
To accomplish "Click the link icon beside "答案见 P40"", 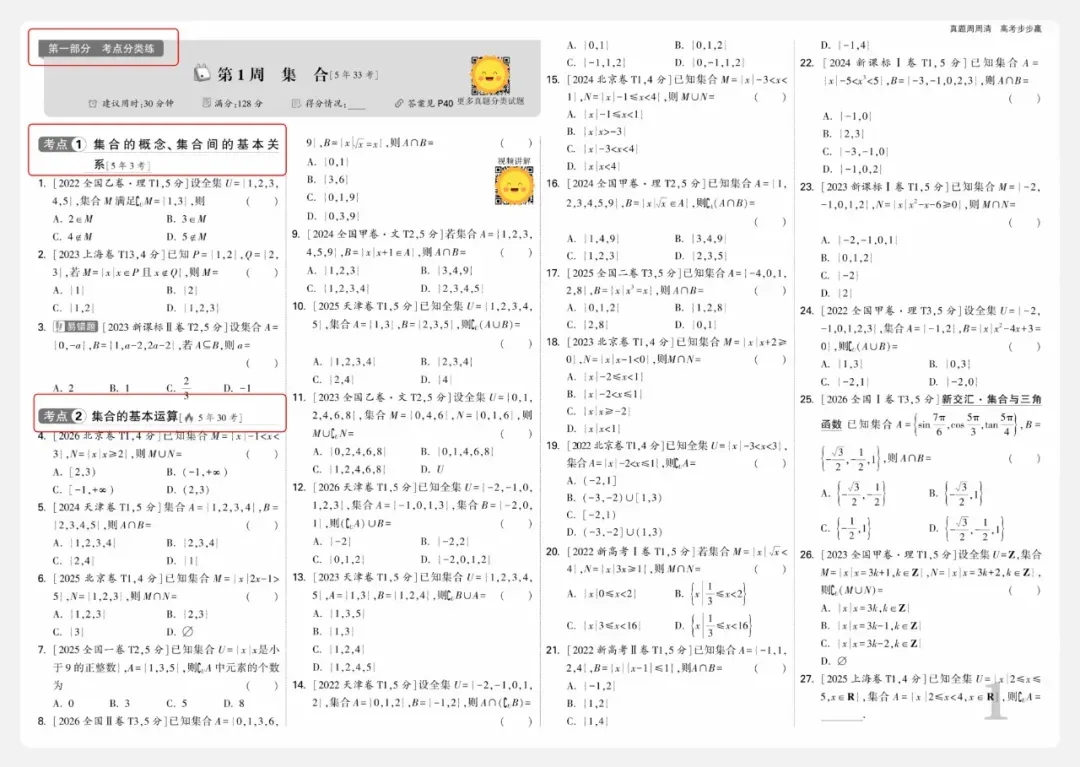I will (x=399, y=103).
